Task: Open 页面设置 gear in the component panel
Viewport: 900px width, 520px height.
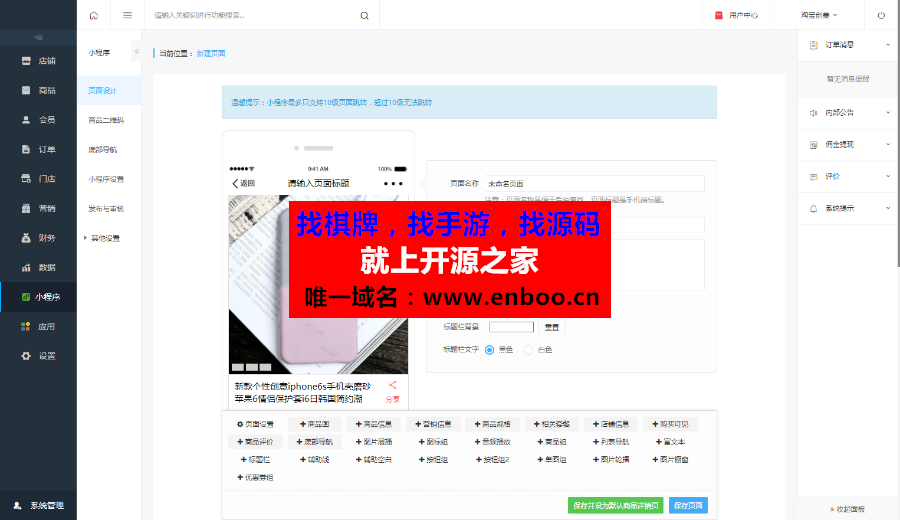Action: click(255, 424)
